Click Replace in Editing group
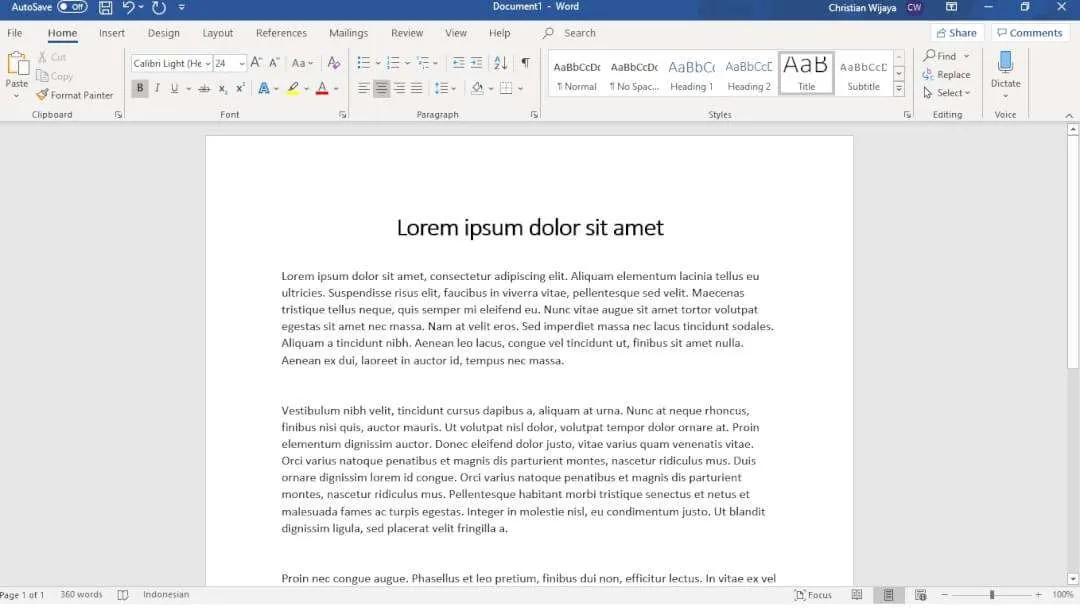Screen dimensions: 1080x611 click(x=946, y=74)
